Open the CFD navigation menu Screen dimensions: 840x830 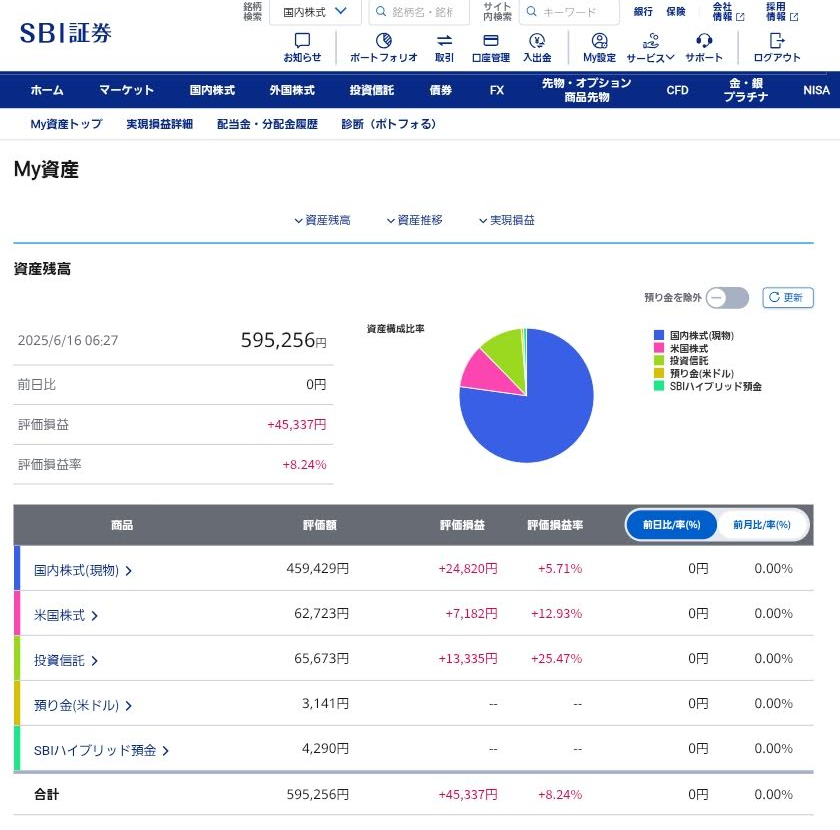tap(677, 90)
